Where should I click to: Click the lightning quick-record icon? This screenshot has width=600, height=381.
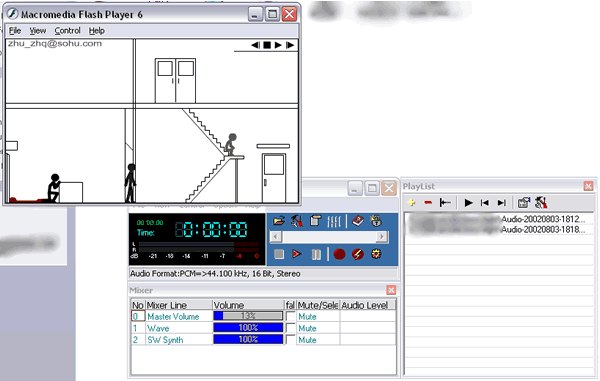coord(358,254)
